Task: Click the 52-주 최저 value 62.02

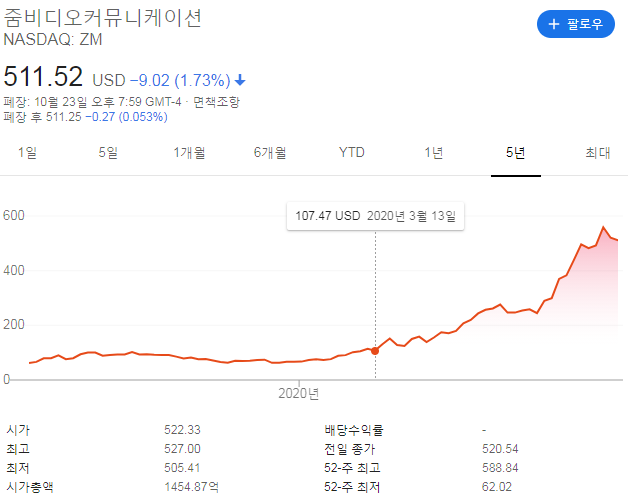Action: coord(497,487)
